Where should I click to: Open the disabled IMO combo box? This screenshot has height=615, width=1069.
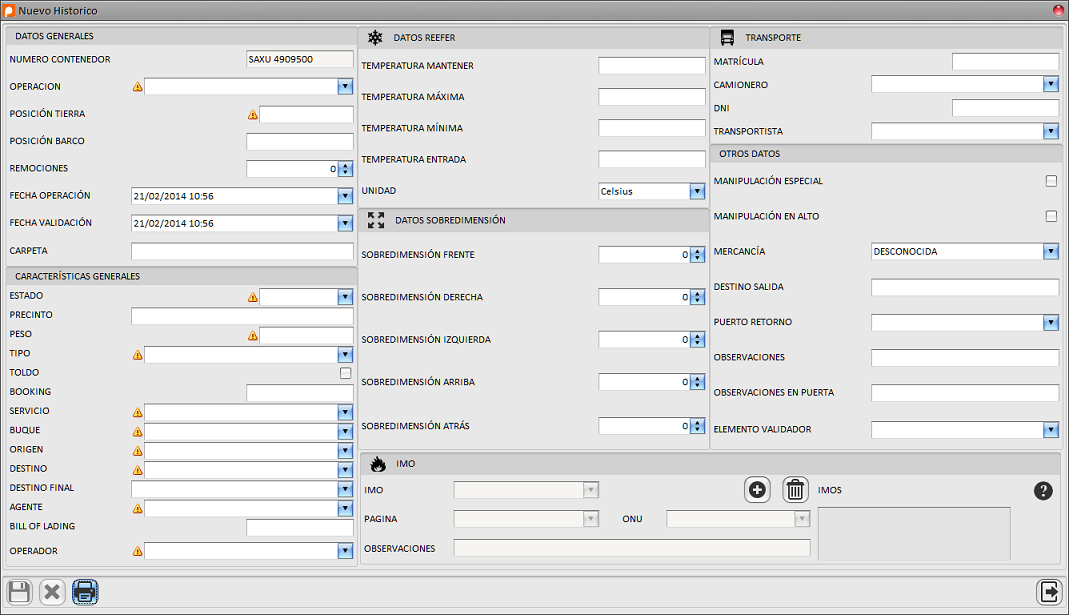(590, 490)
